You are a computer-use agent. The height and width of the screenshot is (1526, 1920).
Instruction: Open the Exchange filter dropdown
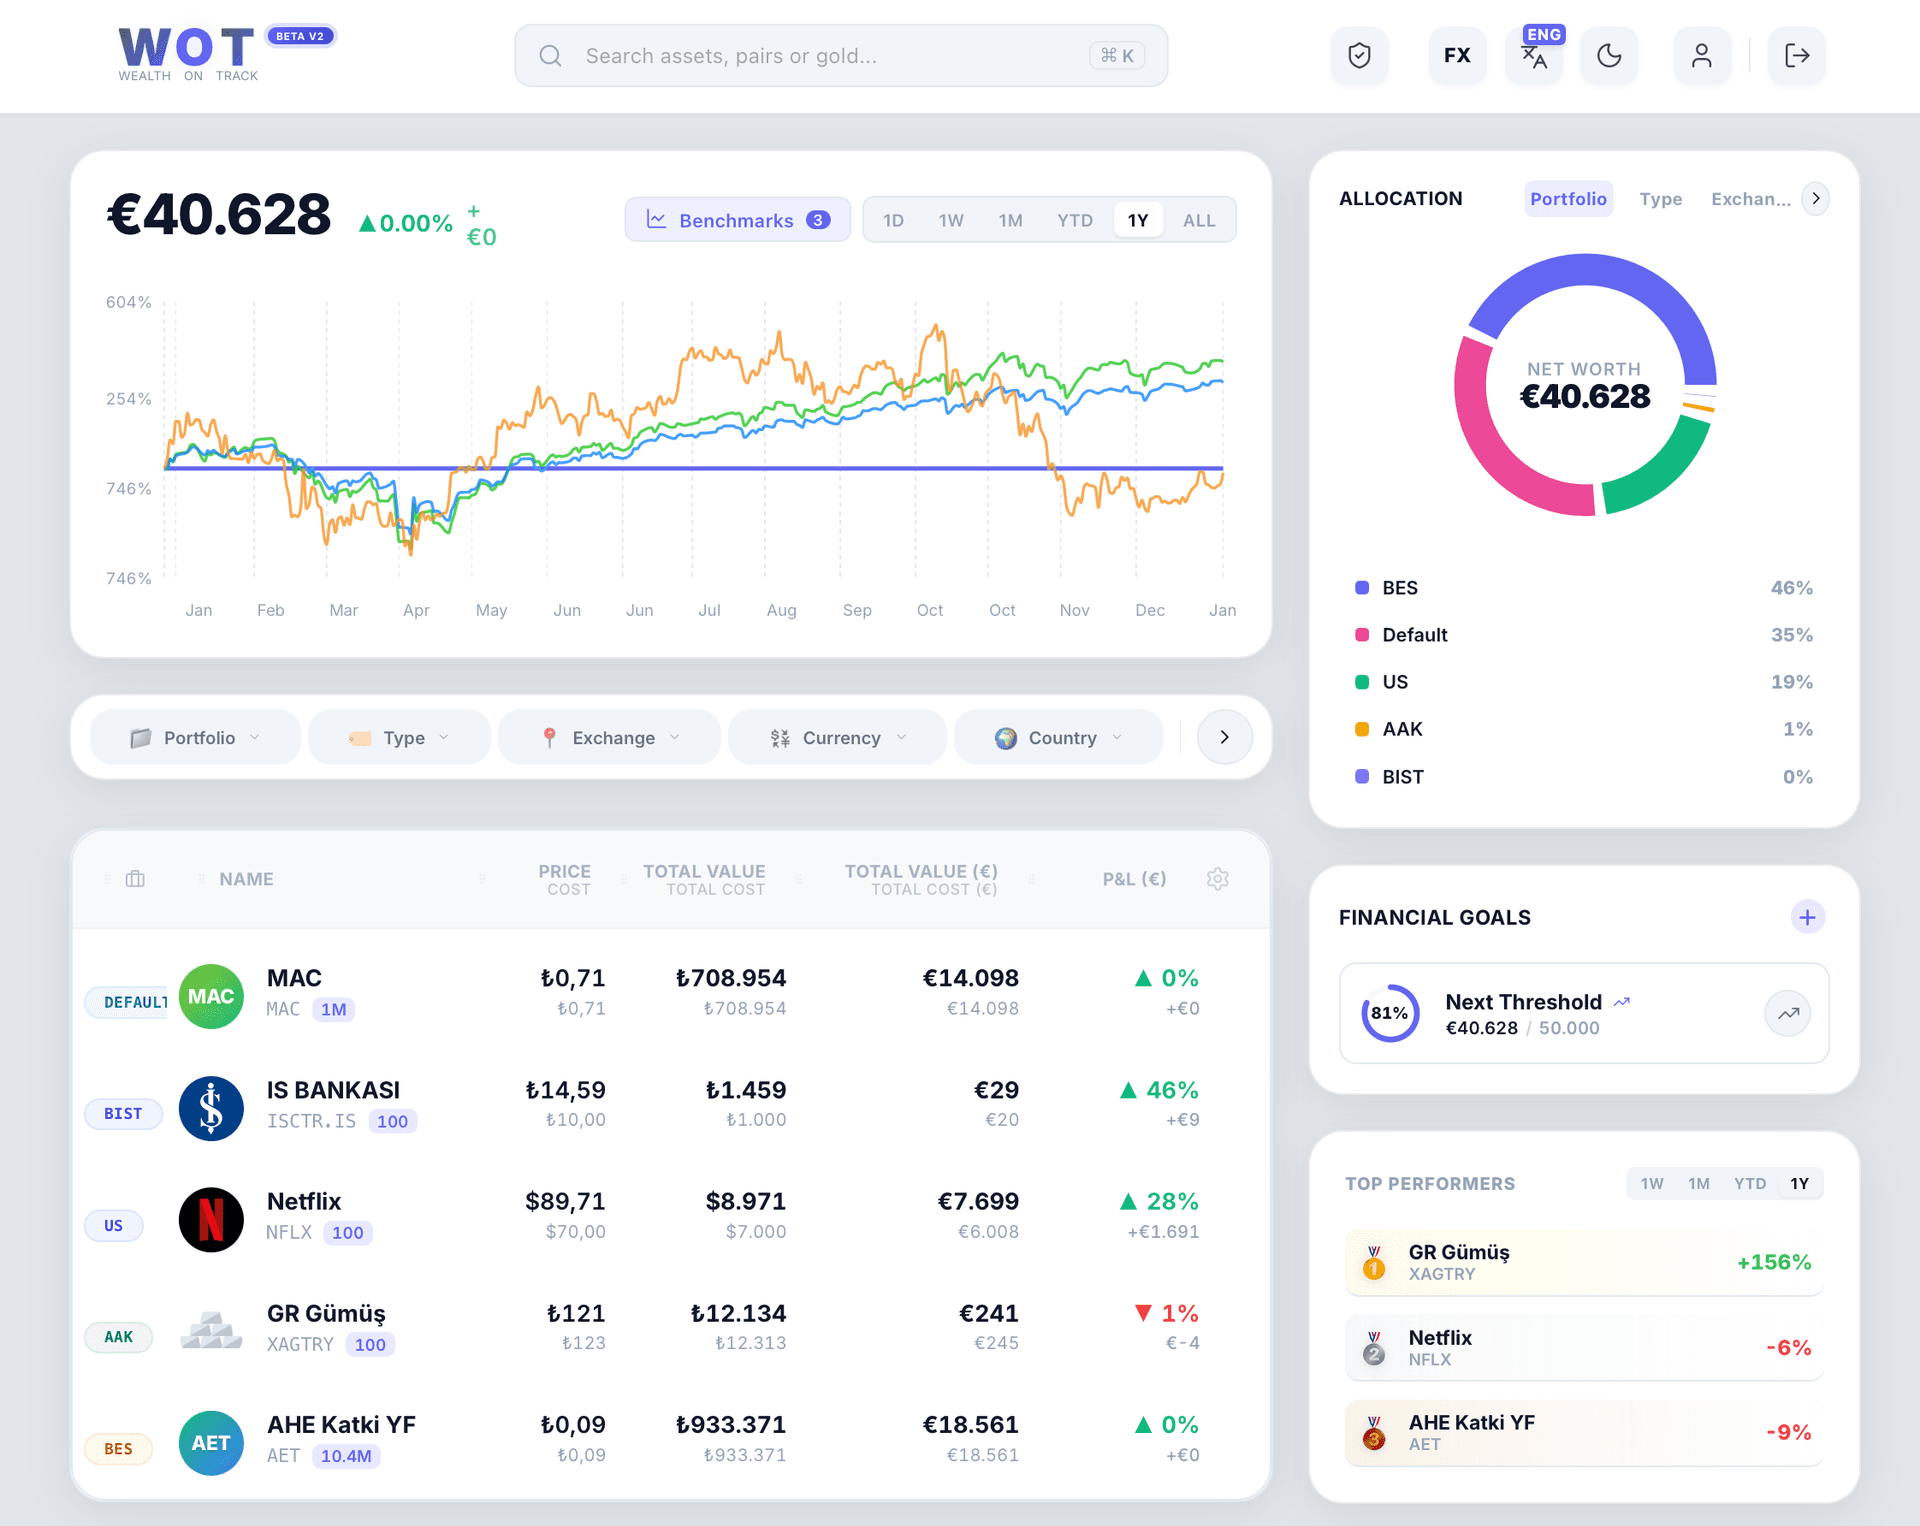[x=609, y=737]
